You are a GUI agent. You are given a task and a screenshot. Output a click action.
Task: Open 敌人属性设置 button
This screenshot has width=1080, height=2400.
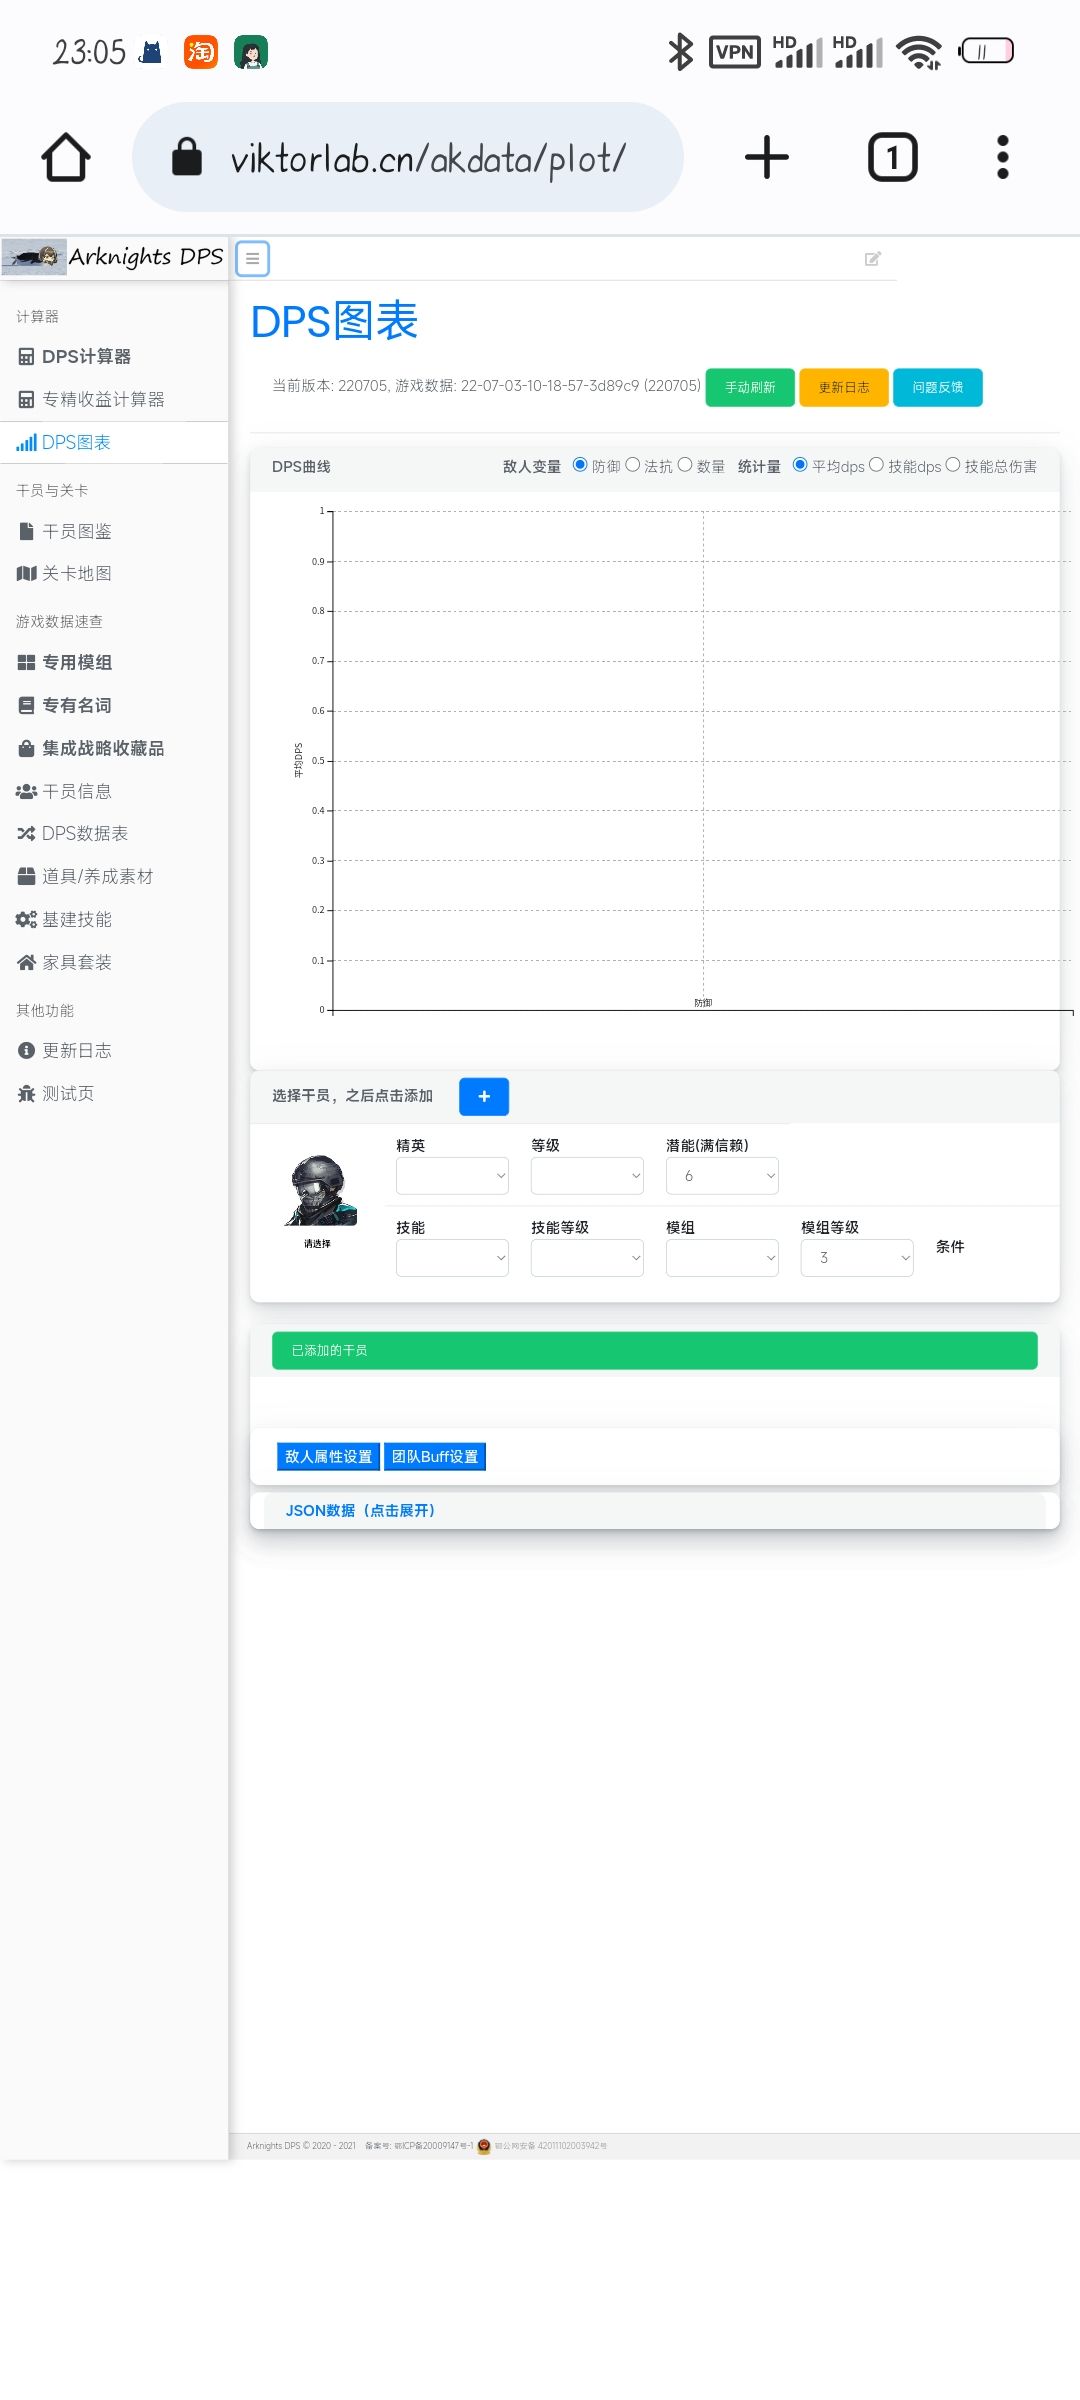pyautogui.click(x=328, y=1457)
